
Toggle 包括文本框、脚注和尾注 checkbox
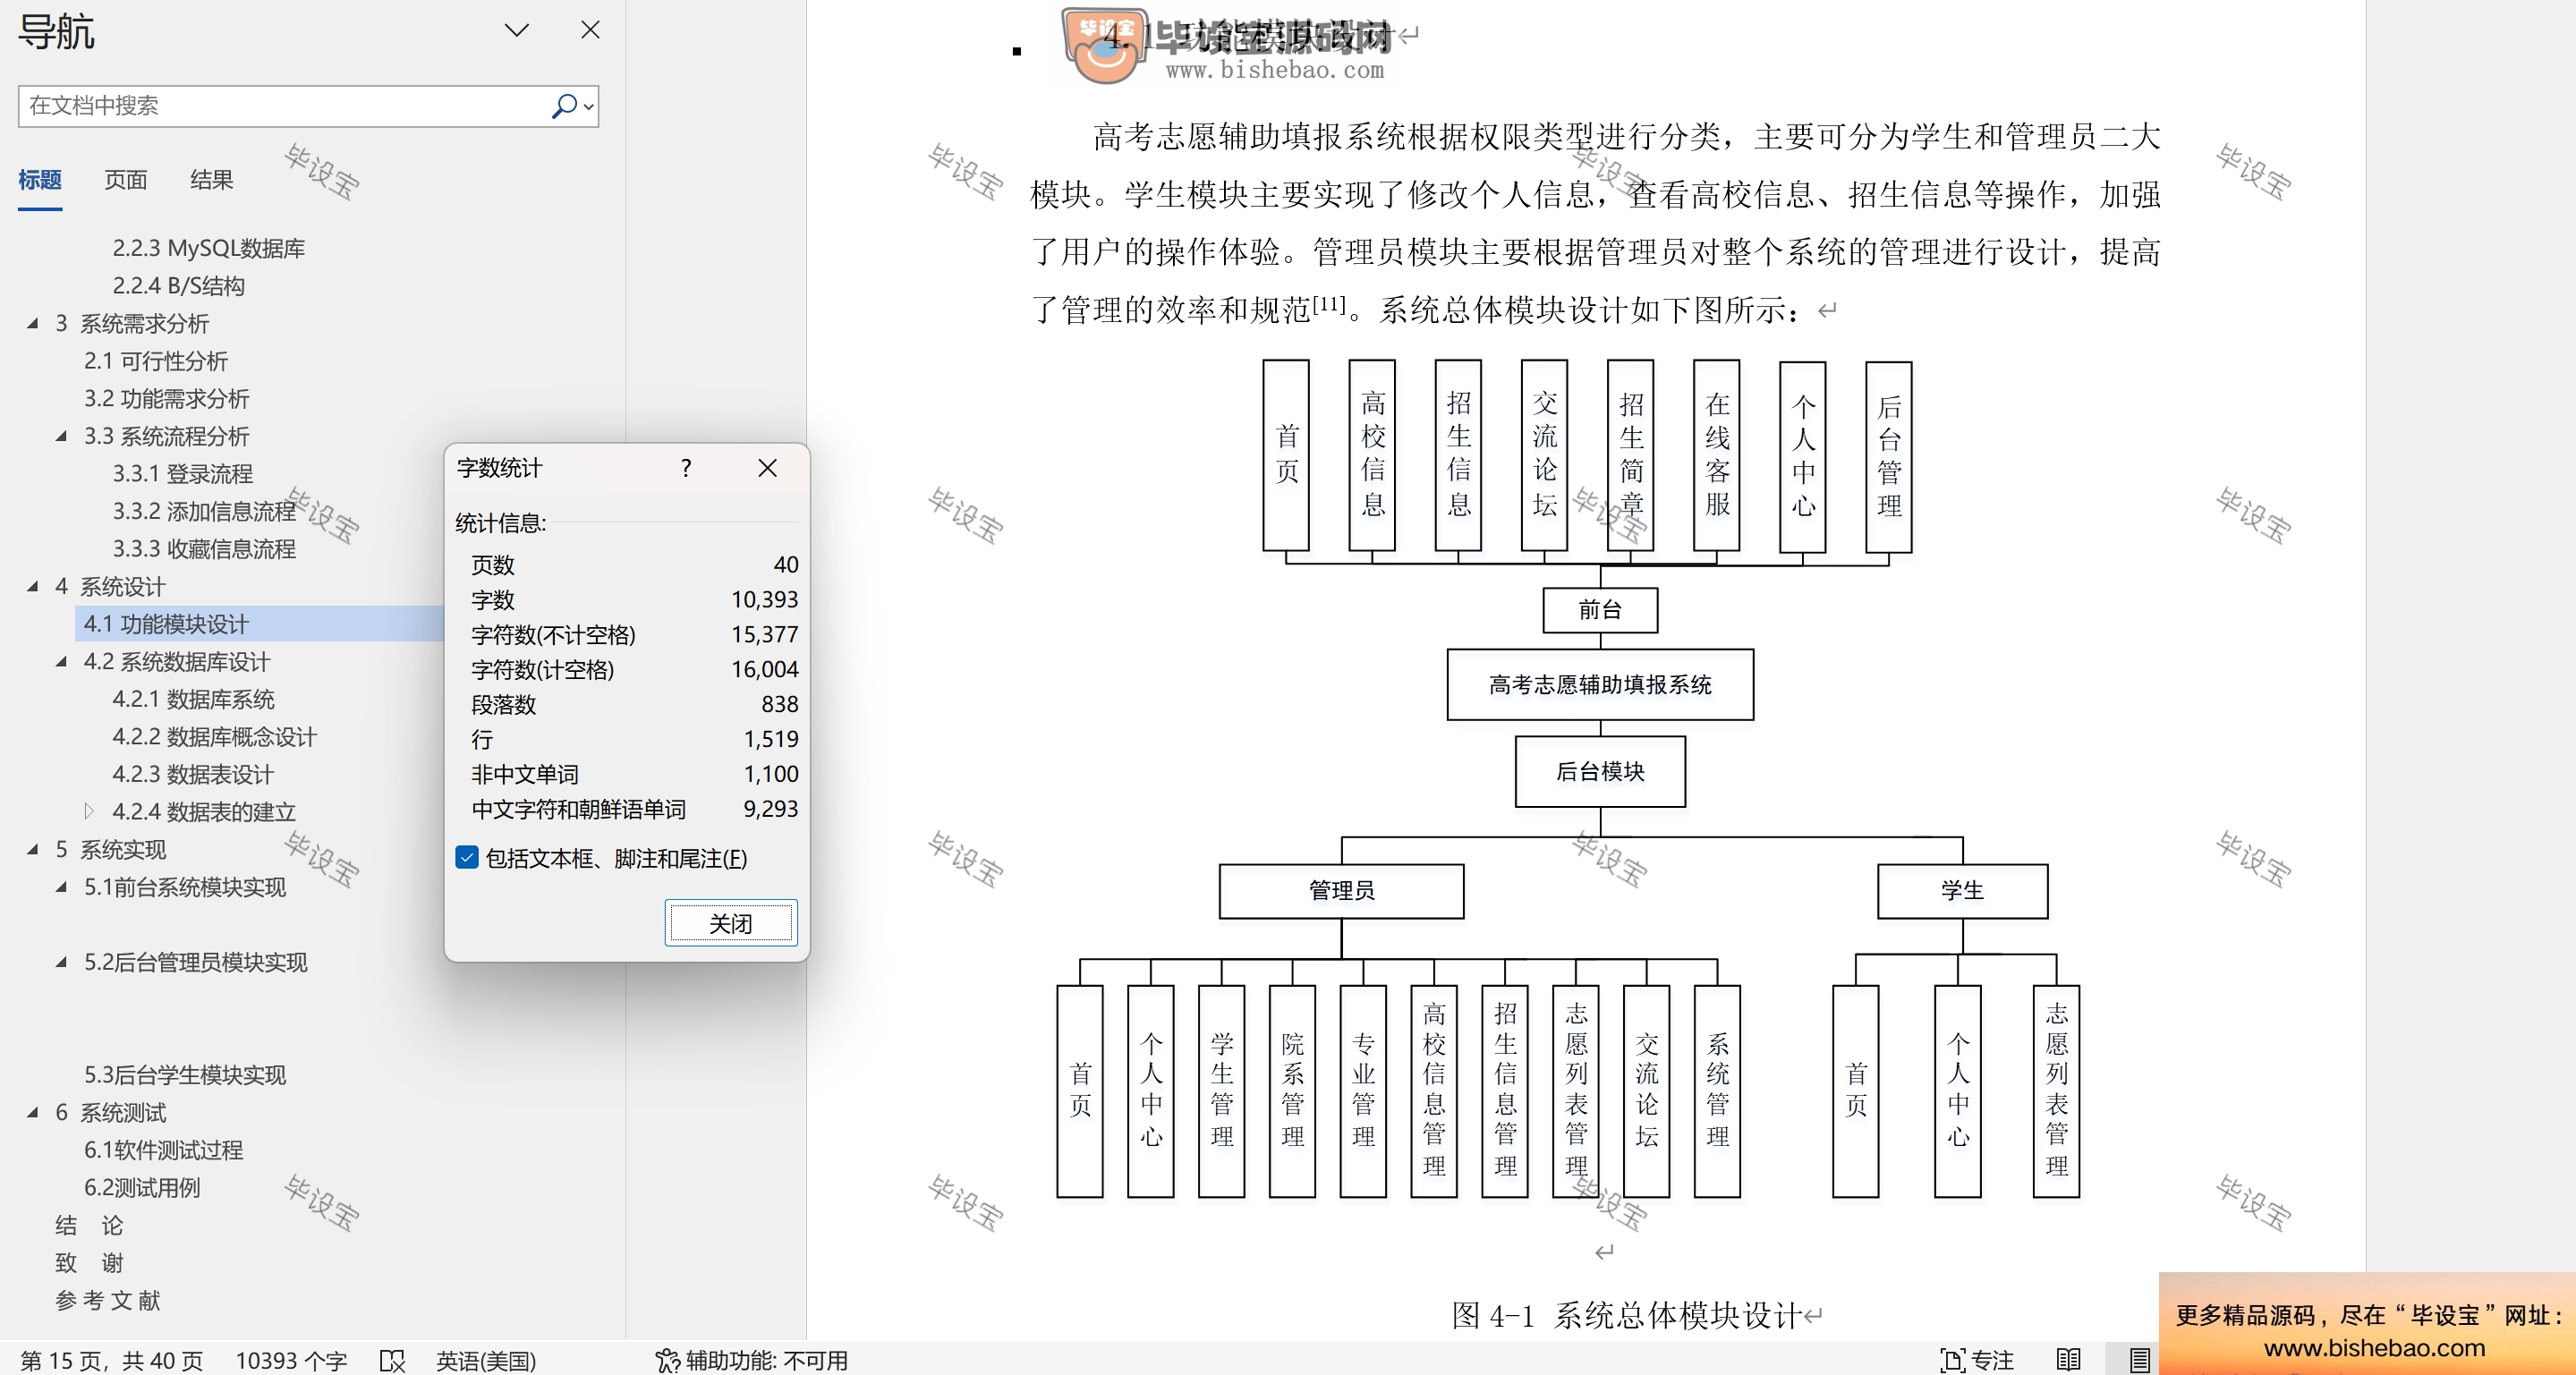tap(467, 857)
